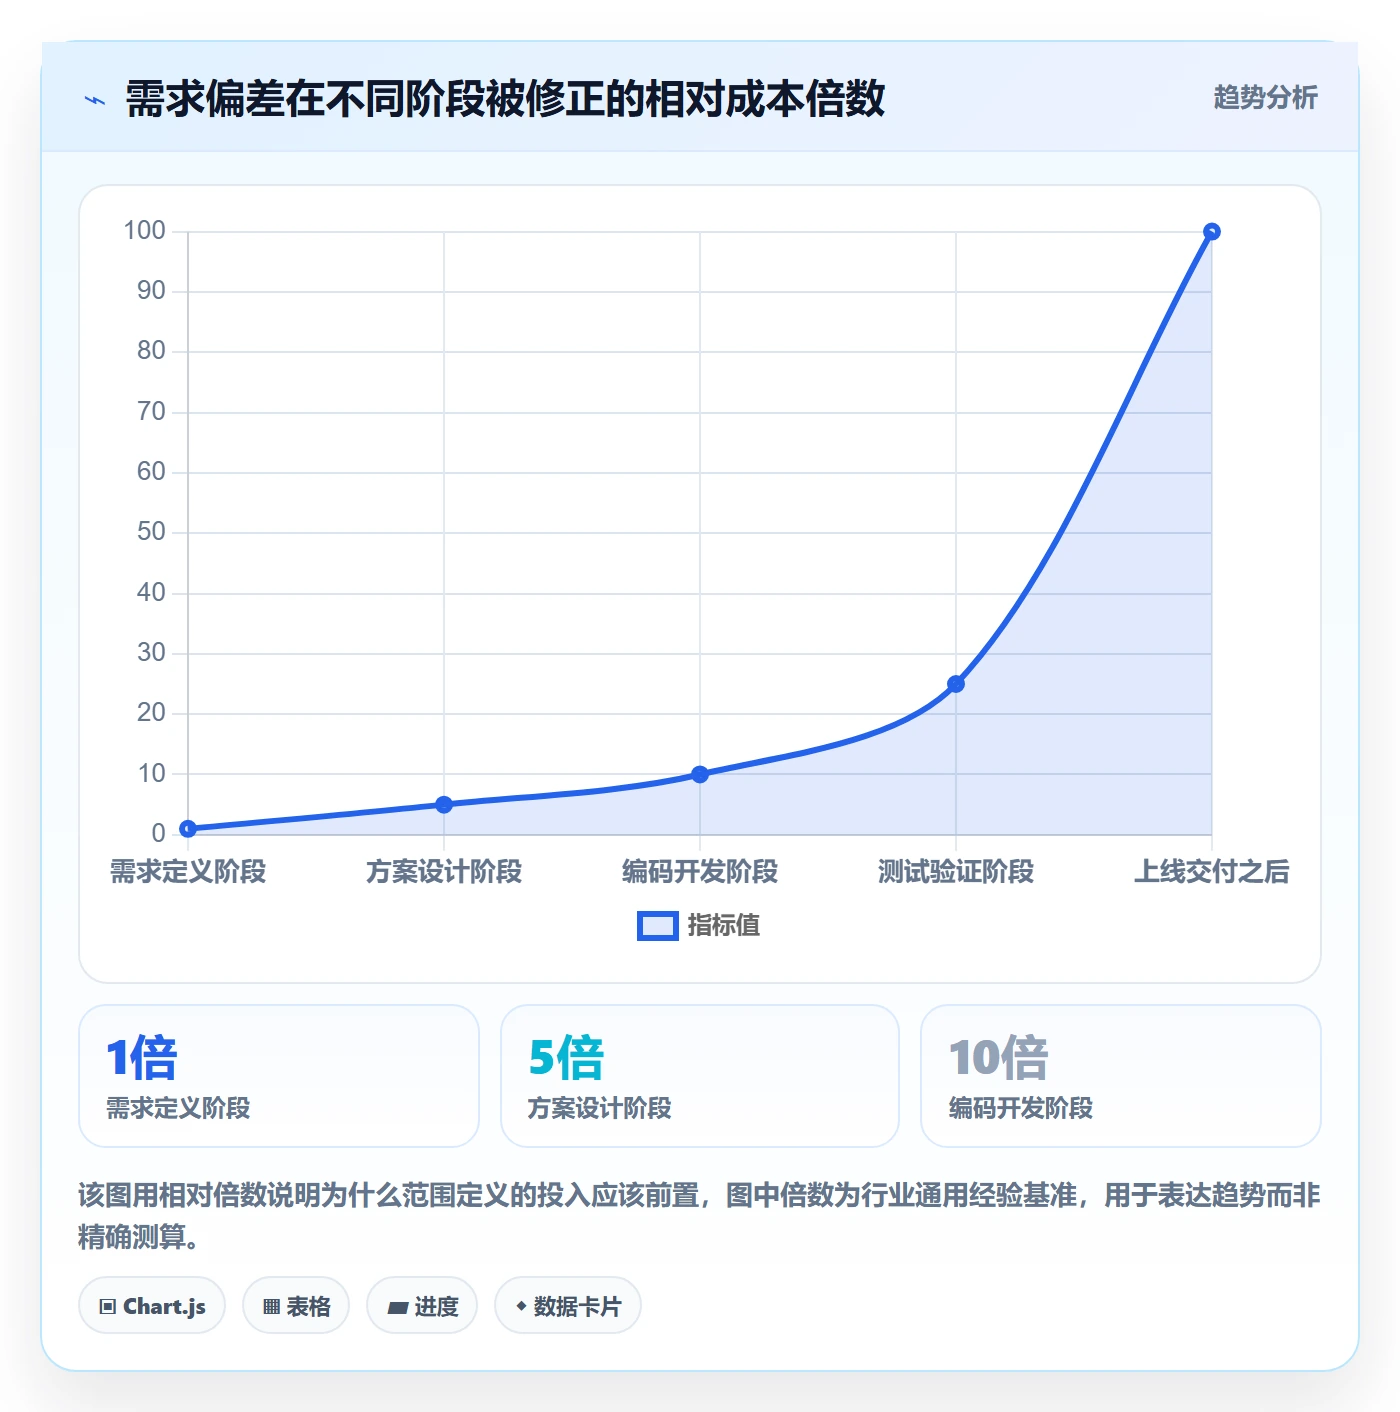Click the x-axis label 编码开发阶段
Viewport: 1400px width, 1412px height.
pyautogui.click(x=700, y=872)
